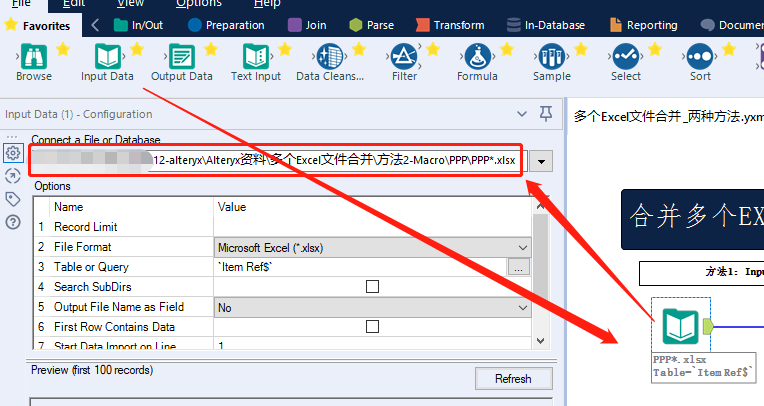
Task: Unfavorite the Browse tool star
Action: (63, 49)
